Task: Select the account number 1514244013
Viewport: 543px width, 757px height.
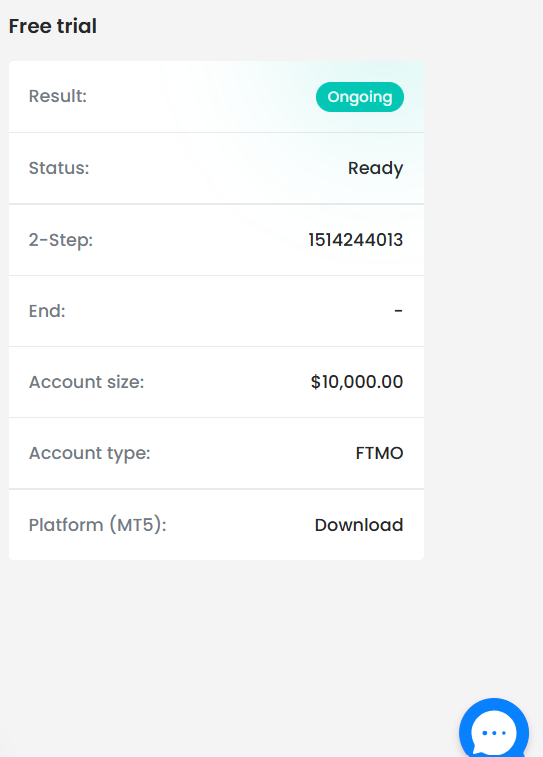Action: (355, 240)
